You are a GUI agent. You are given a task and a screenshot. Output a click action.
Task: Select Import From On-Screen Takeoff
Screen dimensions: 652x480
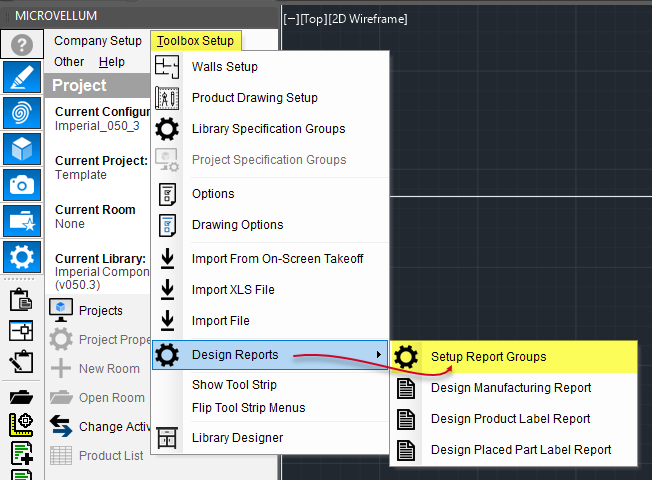270,259
